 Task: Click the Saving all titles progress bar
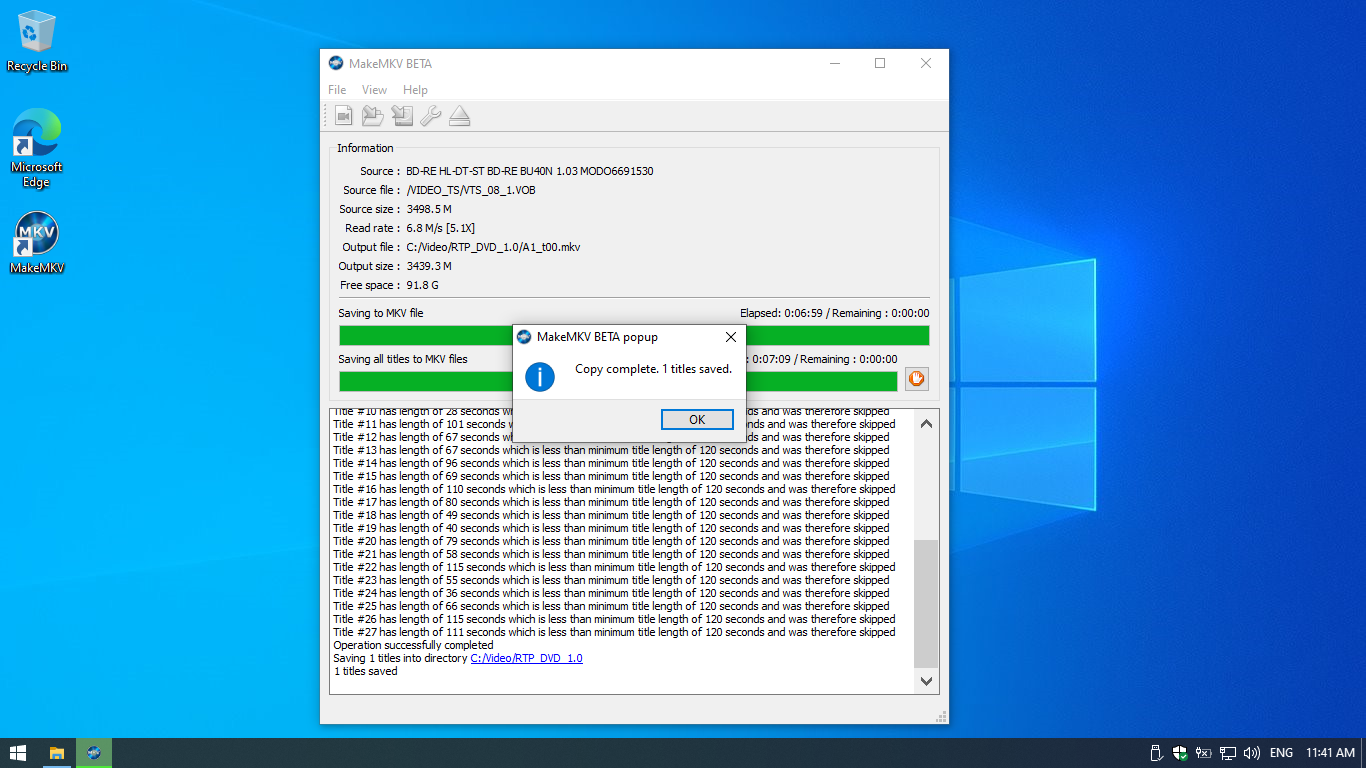click(x=618, y=381)
